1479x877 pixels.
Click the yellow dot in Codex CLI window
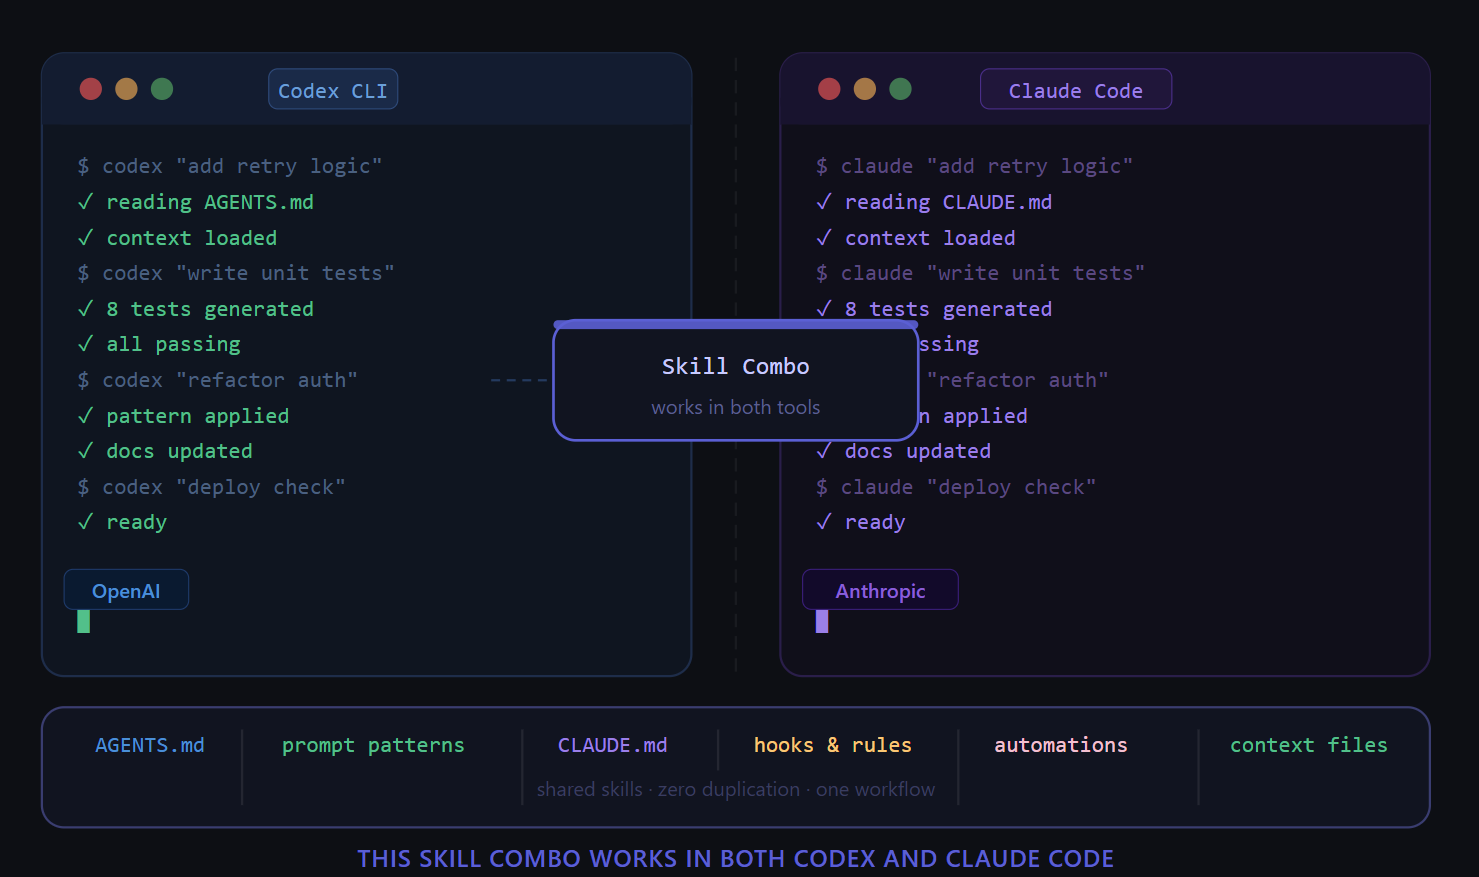126,89
